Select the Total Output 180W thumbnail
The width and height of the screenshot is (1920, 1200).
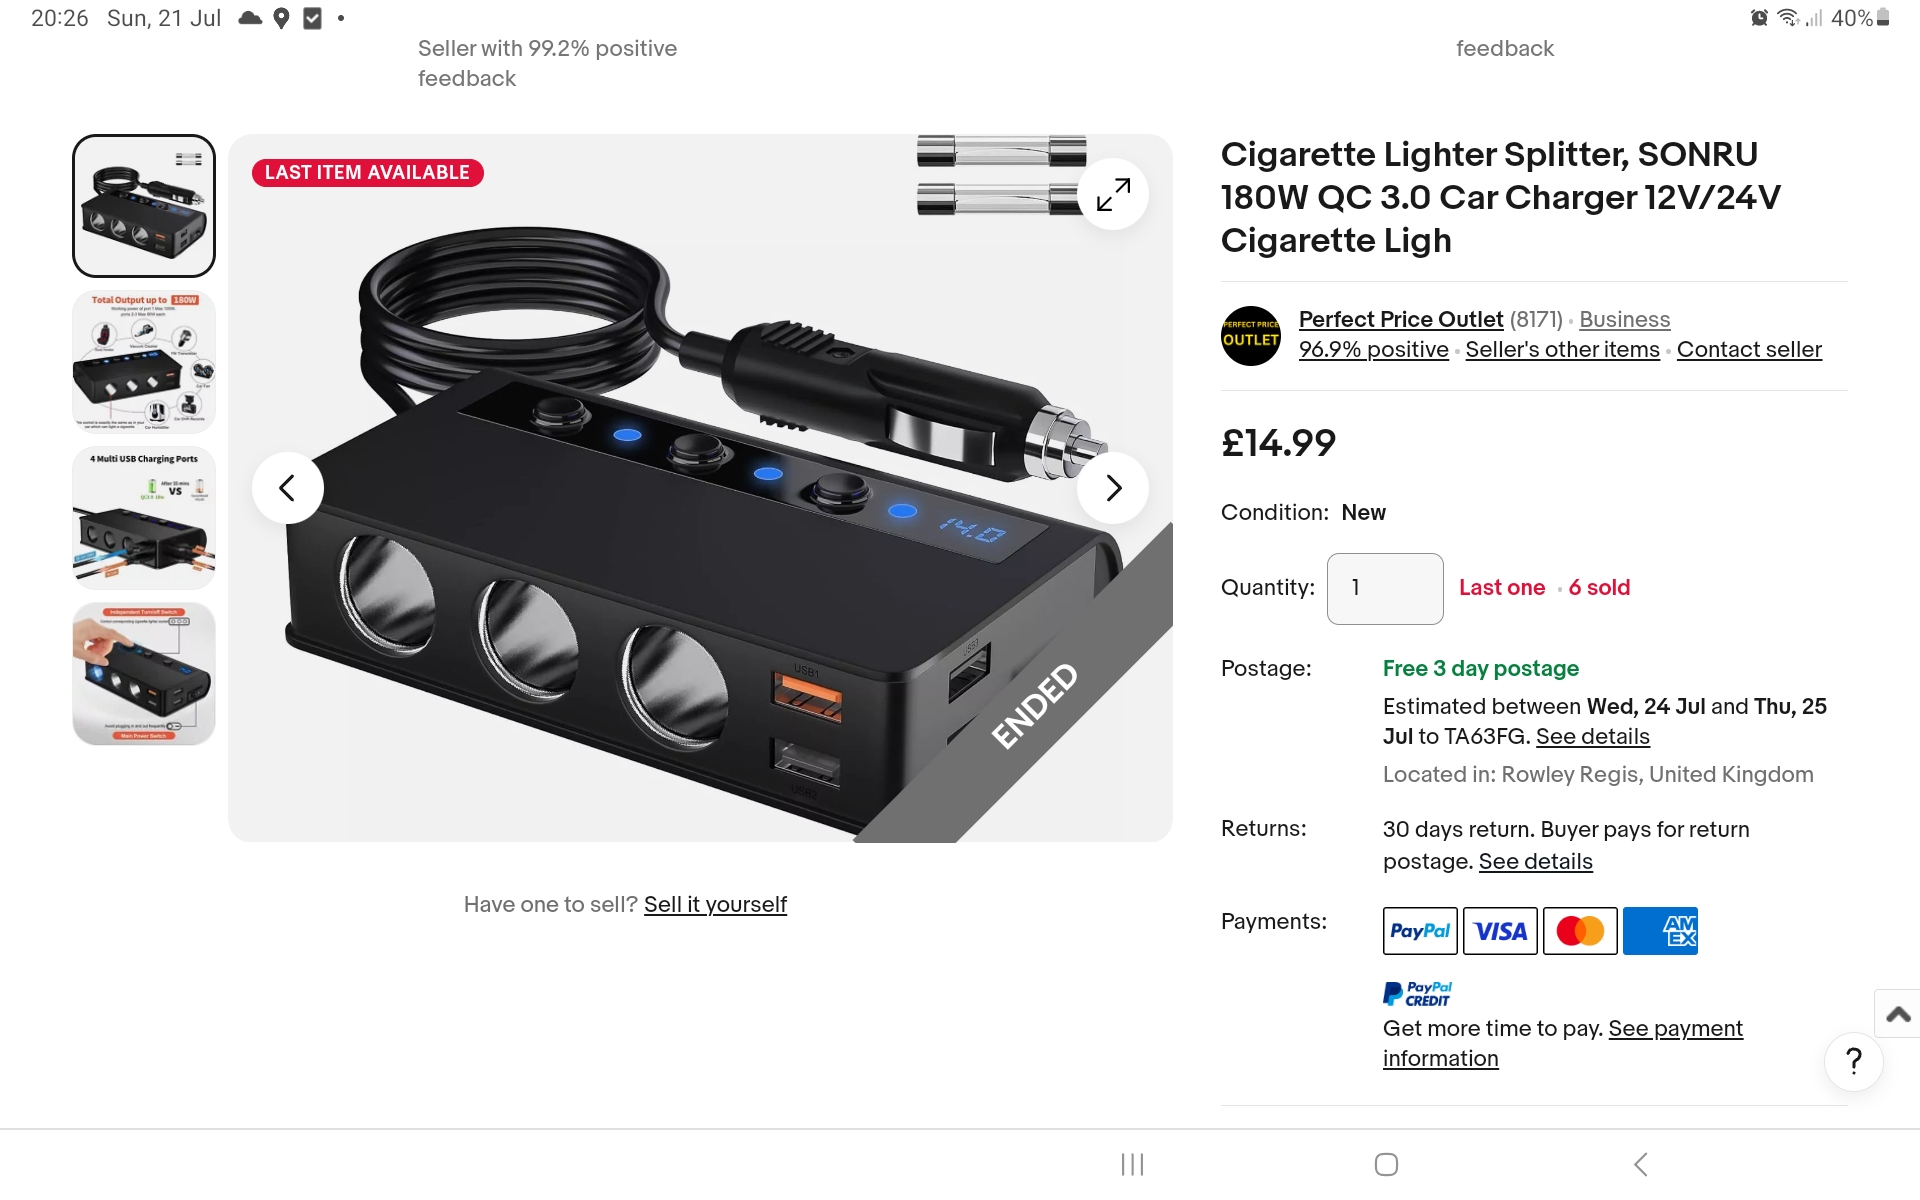pos(144,362)
